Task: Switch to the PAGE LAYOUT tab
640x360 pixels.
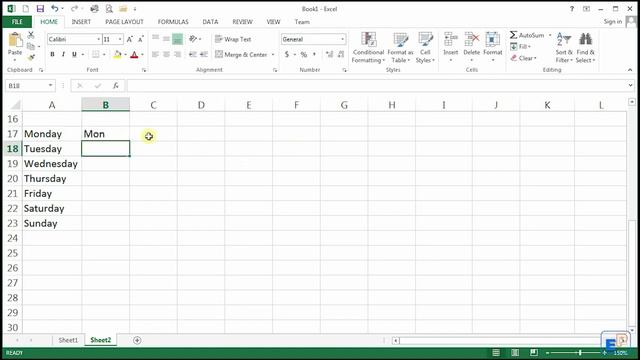Action: tap(124, 22)
